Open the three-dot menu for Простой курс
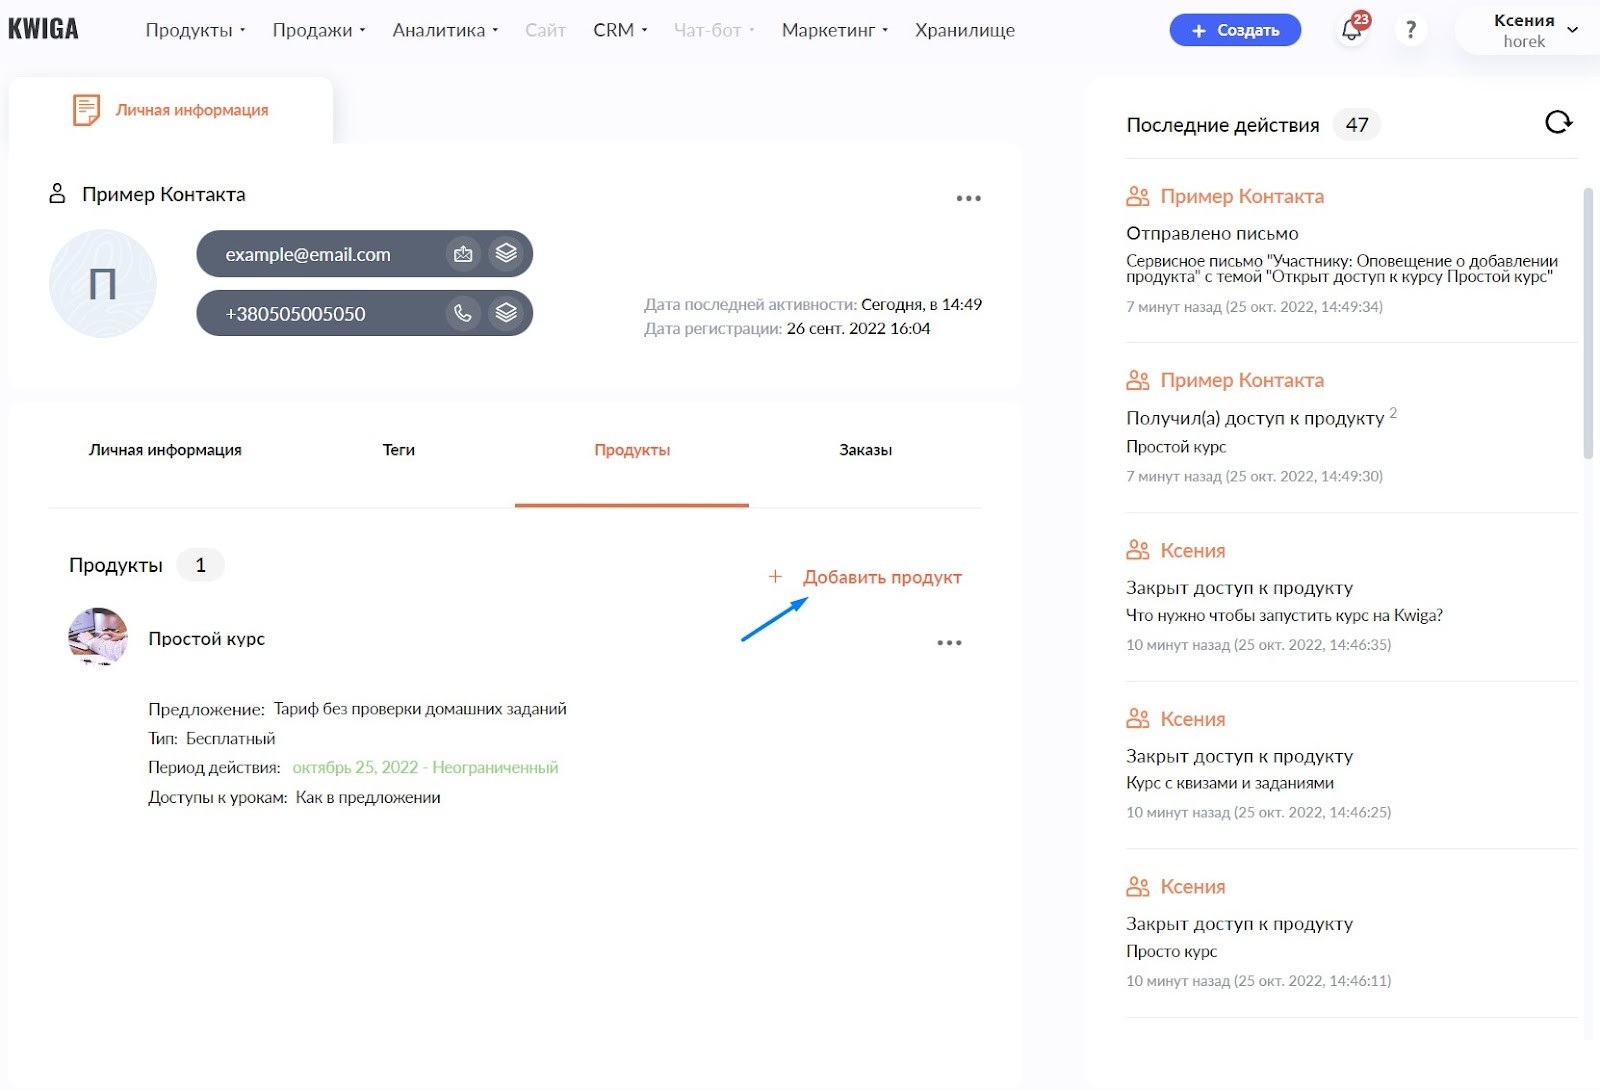 click(x=949, y=643)
